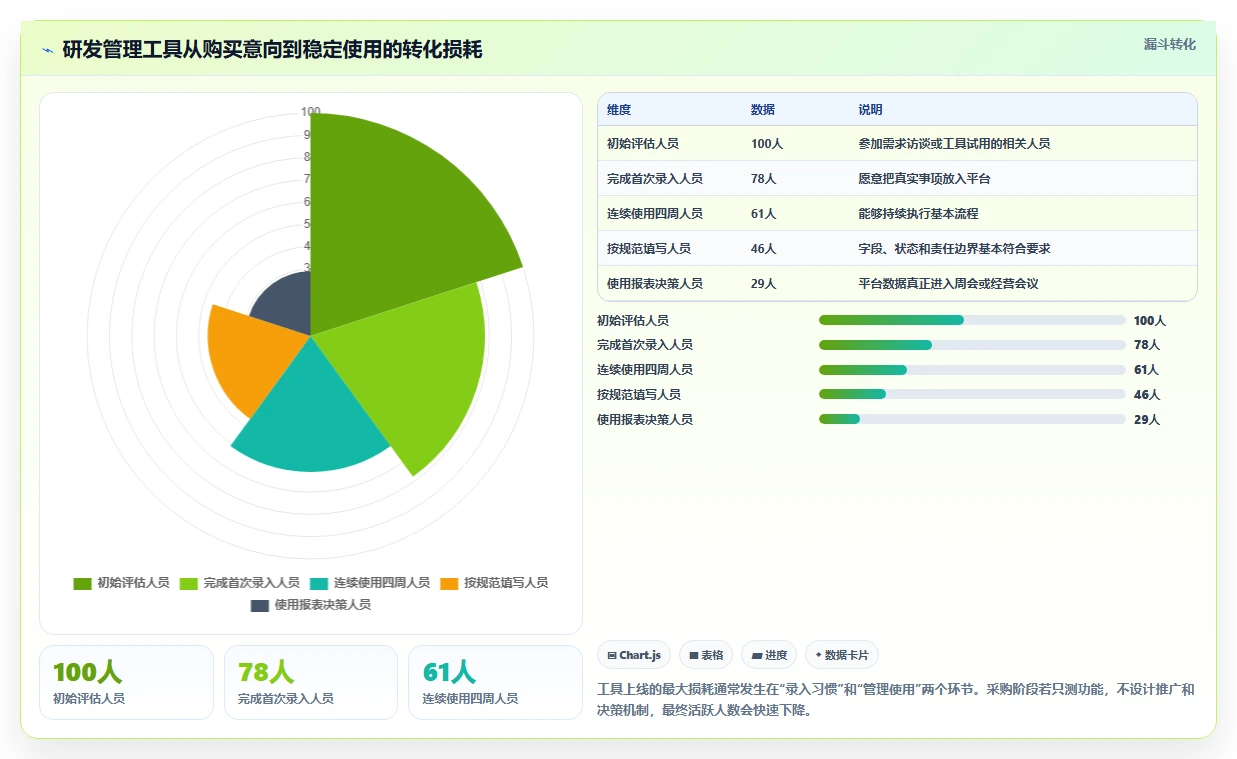Viewport: 1237px width, 759px height.
Task: Select the 完成首次录入人员 table cell
Action: (x=655, y=179)
